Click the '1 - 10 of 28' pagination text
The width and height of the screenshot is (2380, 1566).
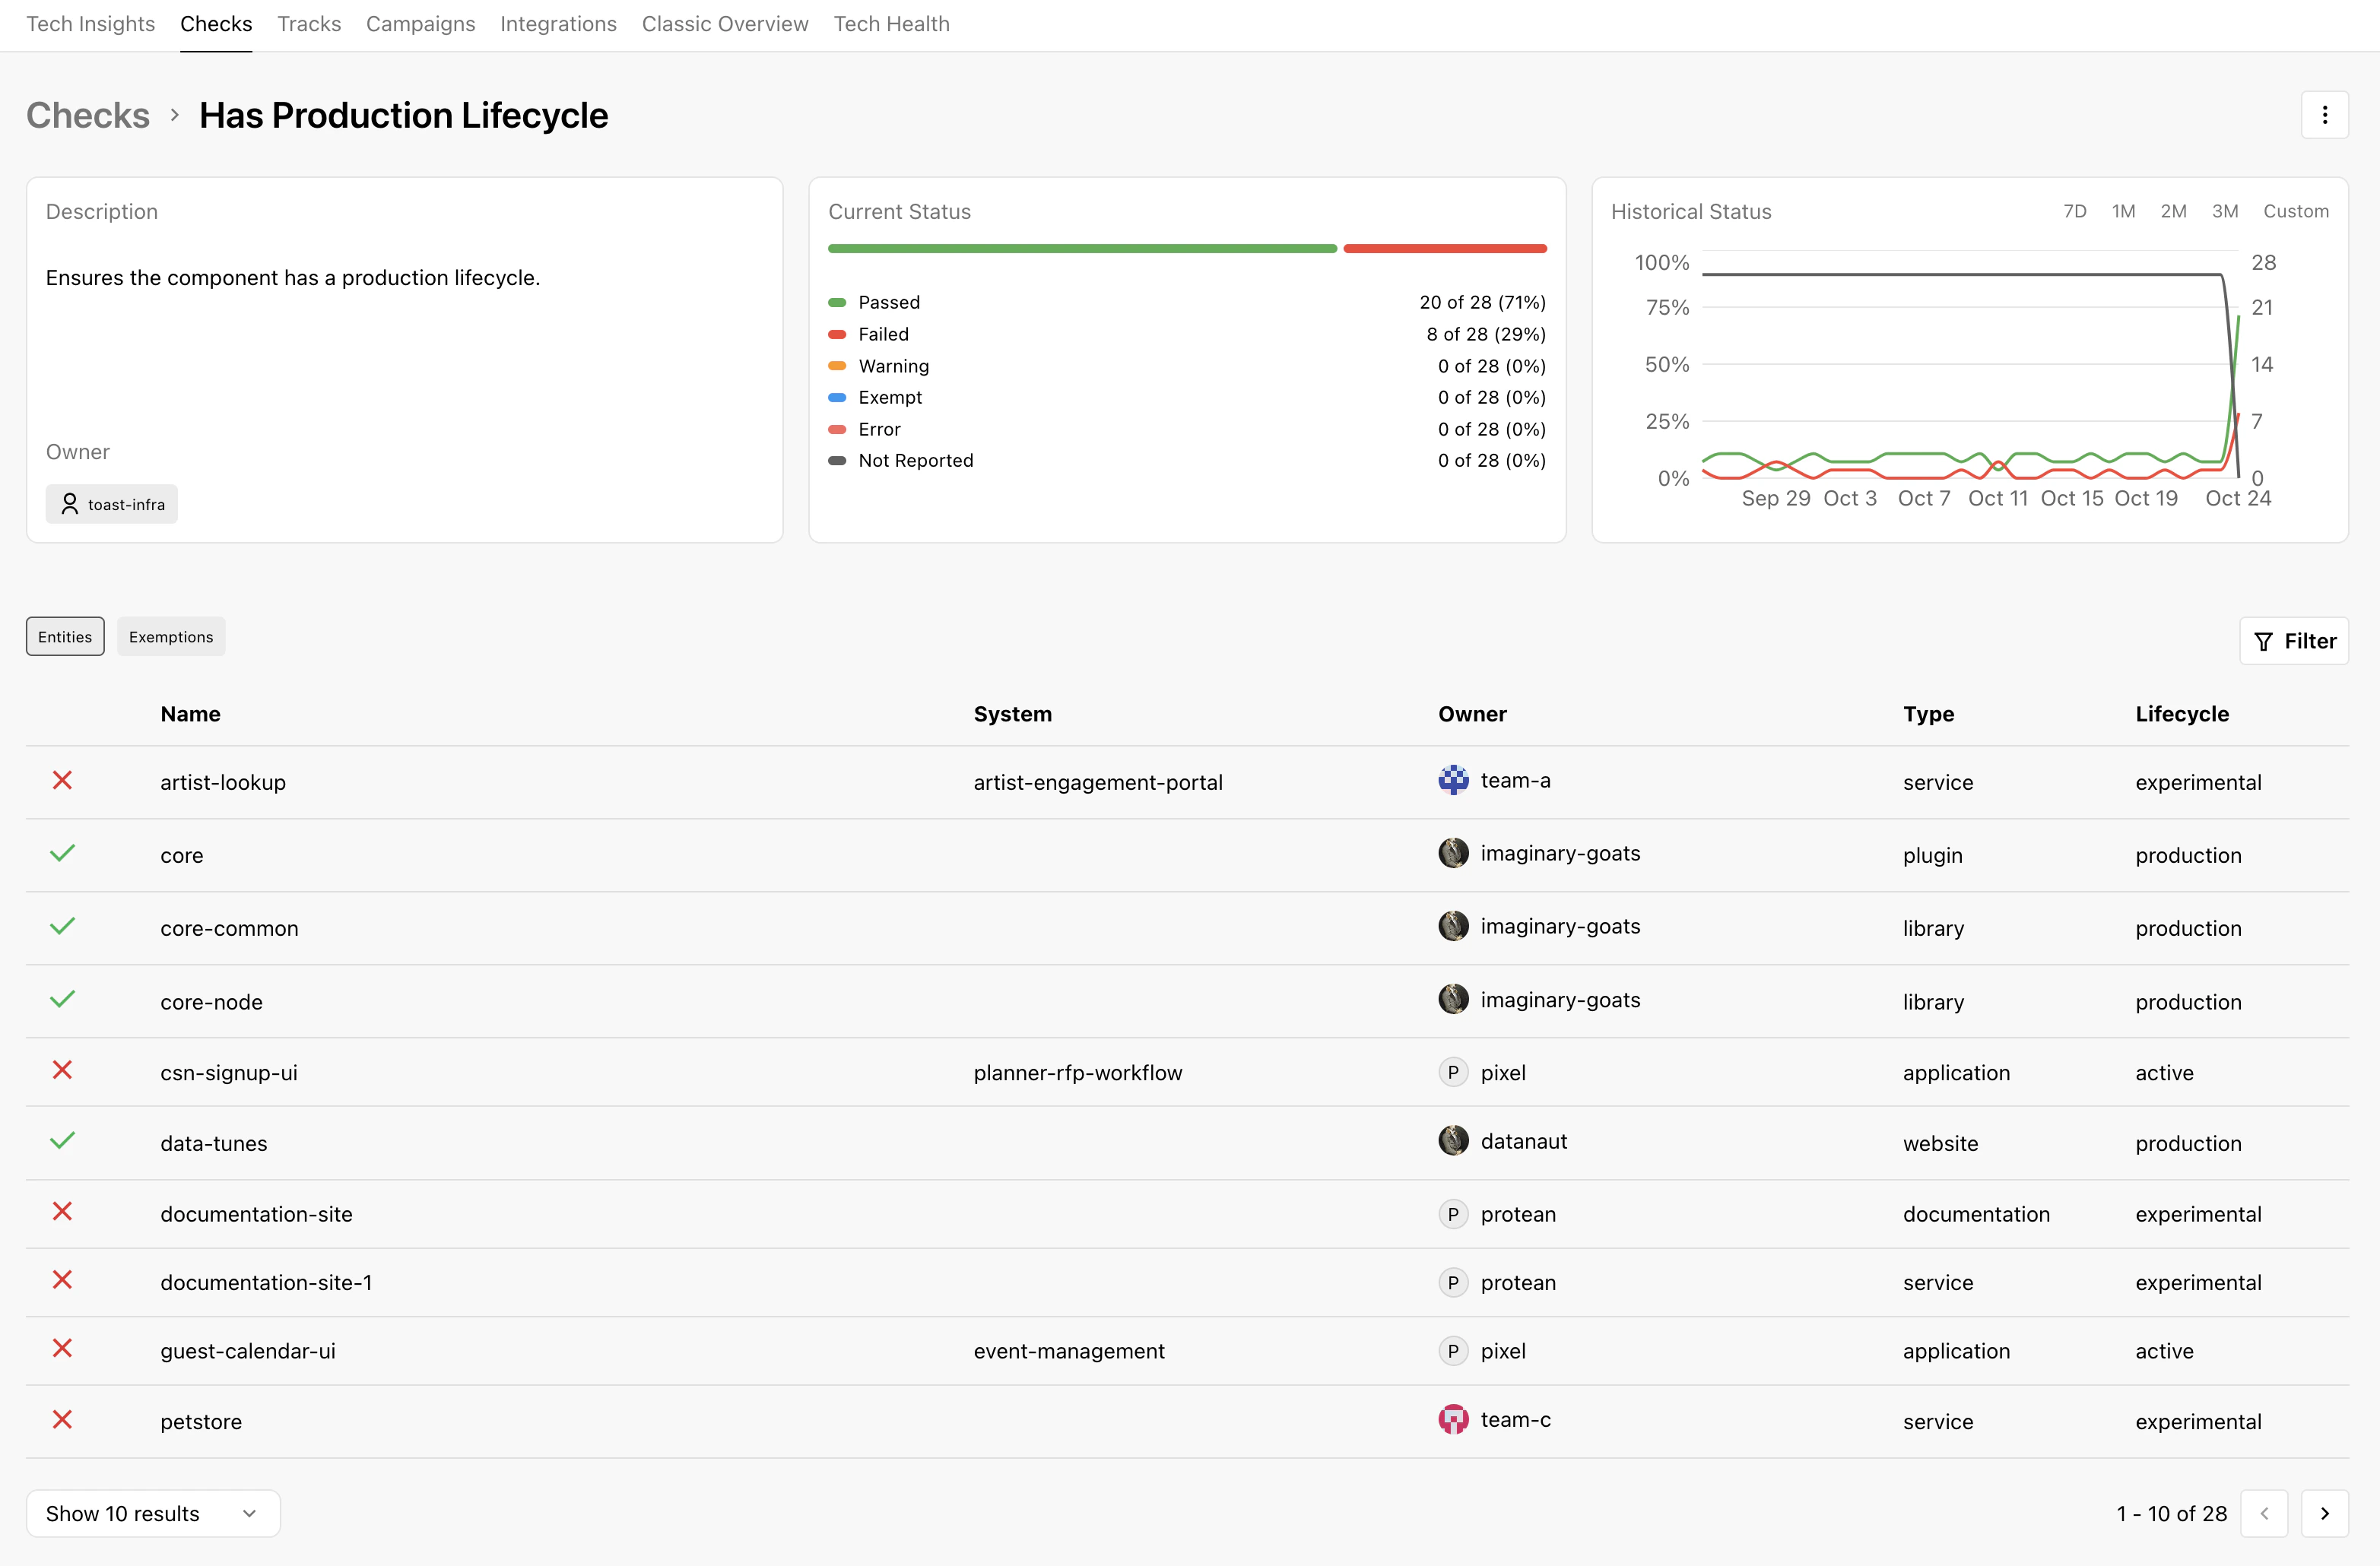tap(2171, 1513)
